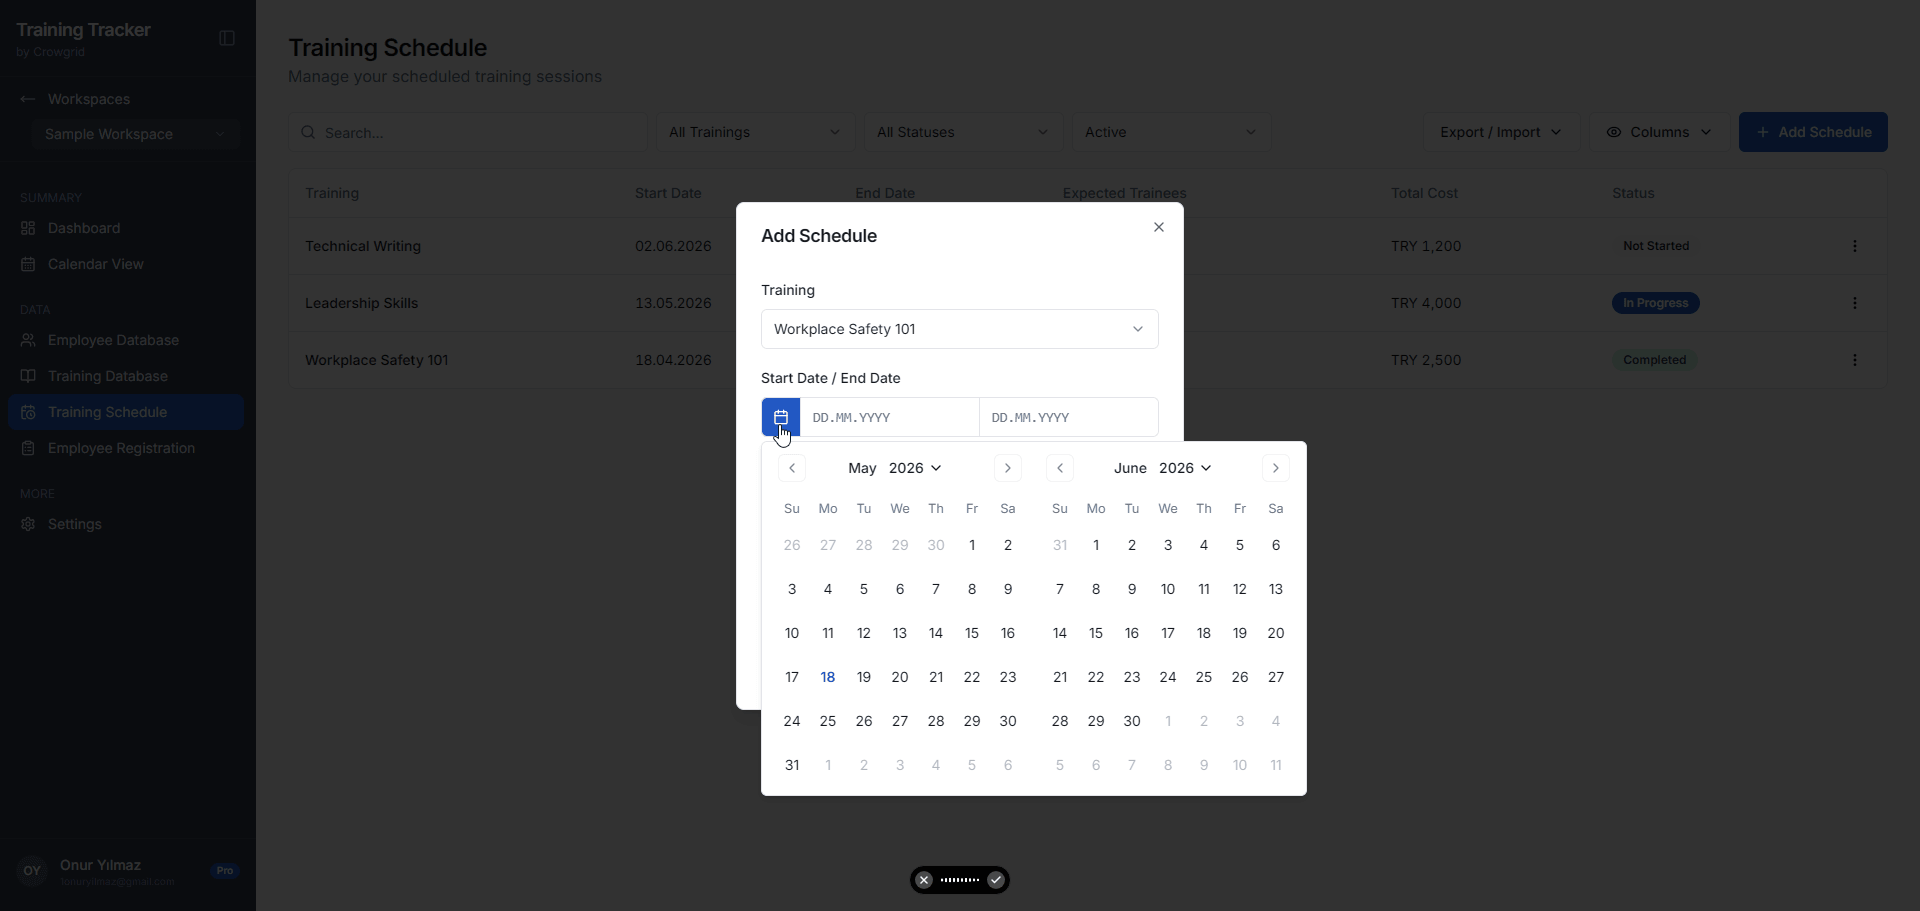The width and height of the screenshot is (1920, 911).
Task: Click the search magnifier icon
Action: (x=308, y=132)
